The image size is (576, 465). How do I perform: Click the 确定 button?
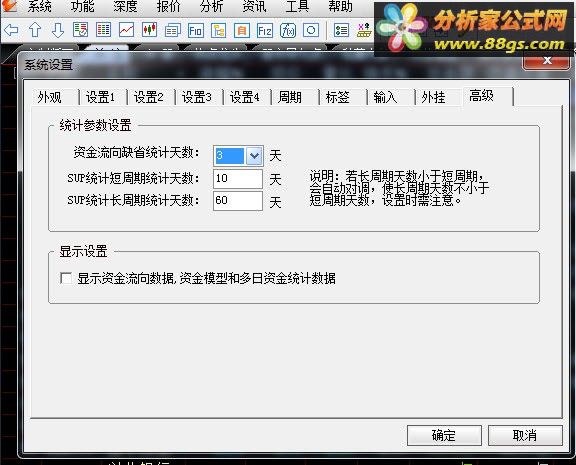[444, 436]
